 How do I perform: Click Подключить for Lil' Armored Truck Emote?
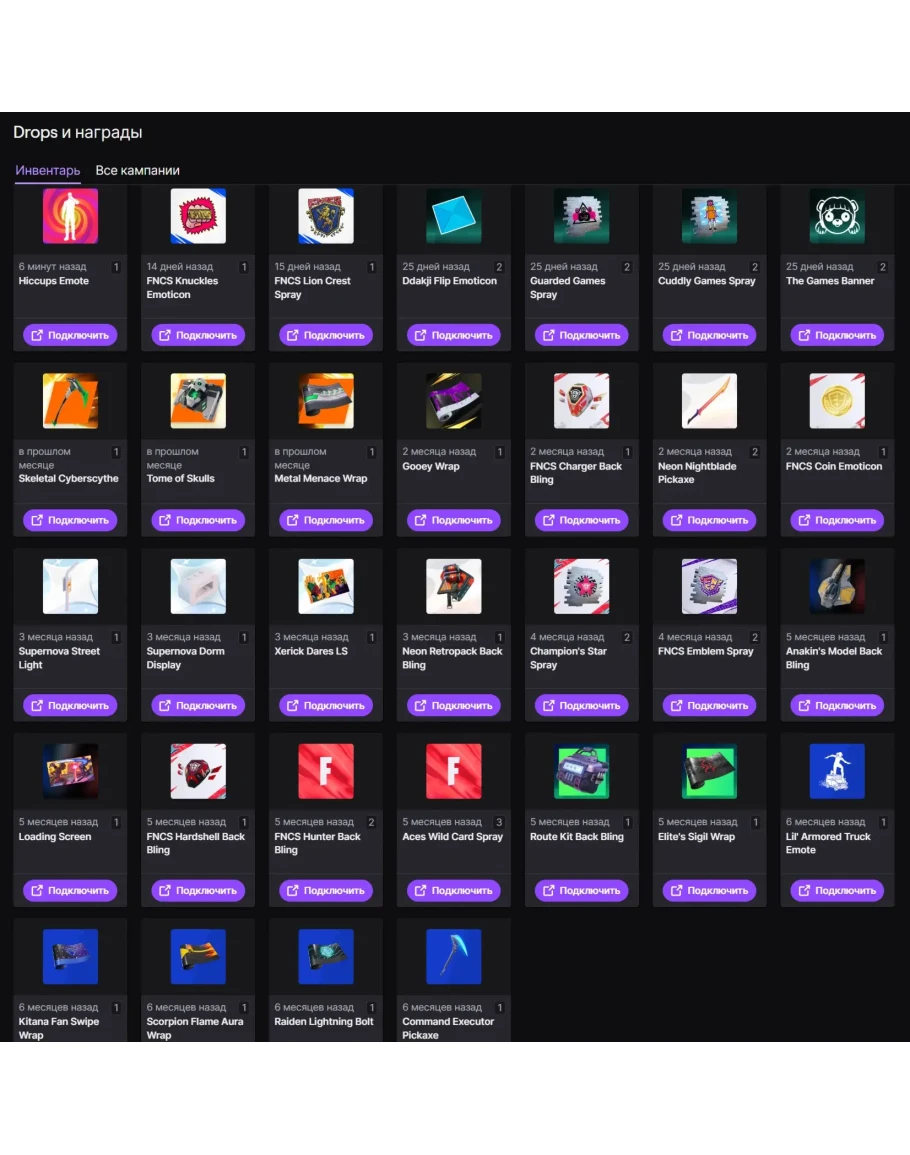(837, 890)
